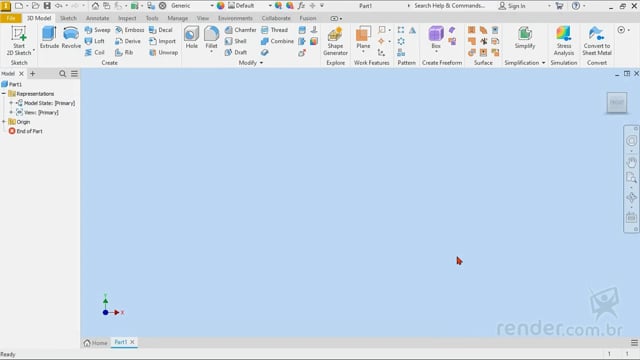Screen dimensions: 640x360
Task: Open document tabs menu at bottom right
Action: [634, 343]
